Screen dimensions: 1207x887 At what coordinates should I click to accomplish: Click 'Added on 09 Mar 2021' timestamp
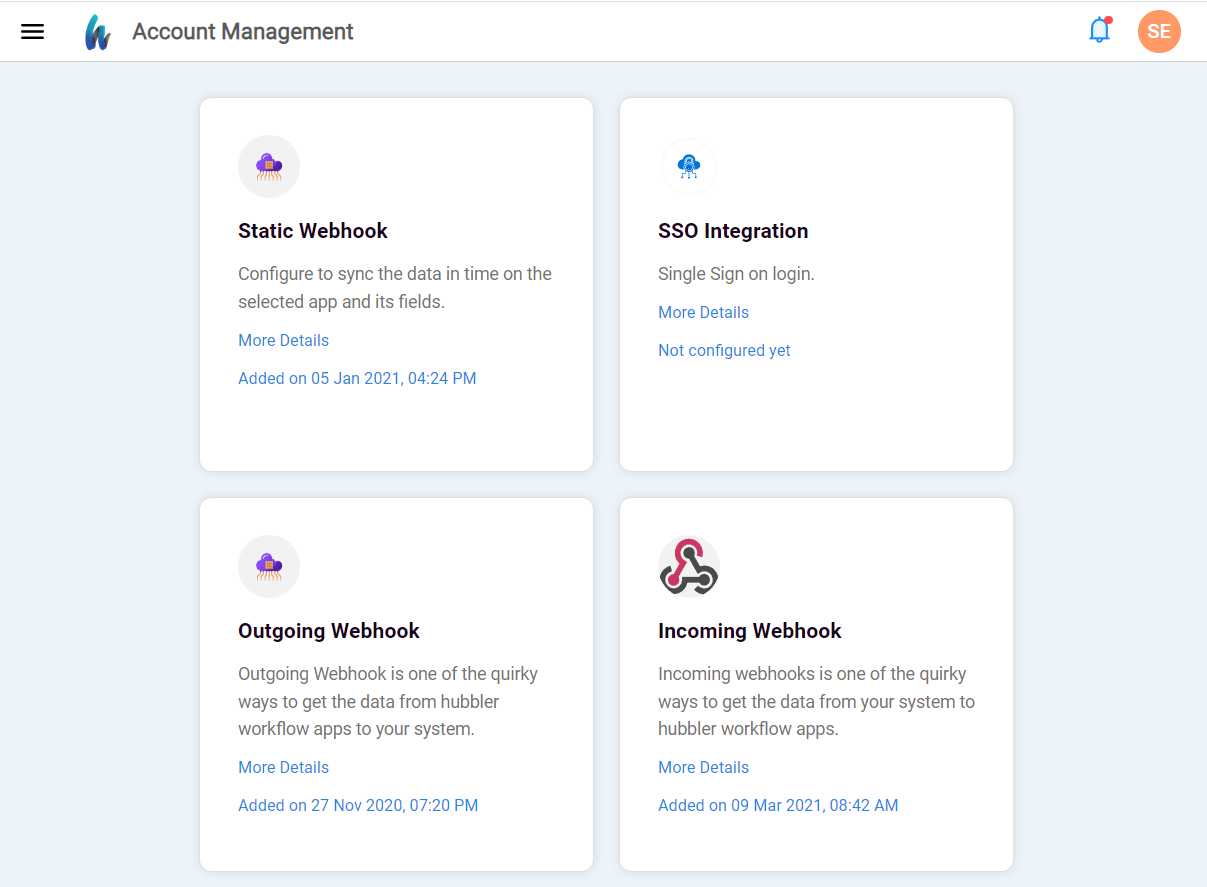[x=778, y=805]
